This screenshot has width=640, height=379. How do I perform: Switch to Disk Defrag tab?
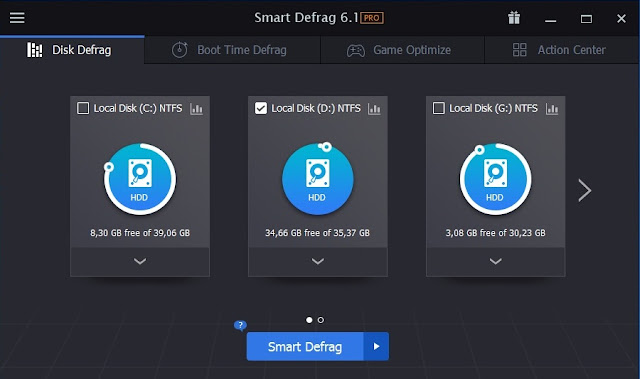pyautogui.click(x=72, y=50)
